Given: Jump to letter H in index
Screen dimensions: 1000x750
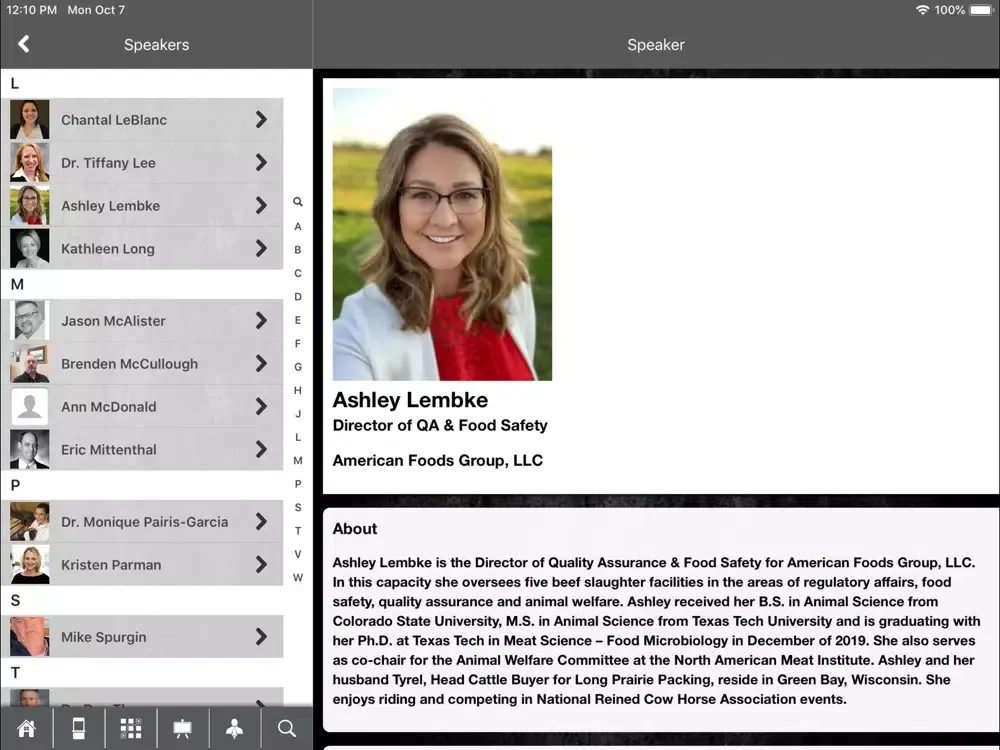Looking at the screenshot, I should [x=298, y=390].
